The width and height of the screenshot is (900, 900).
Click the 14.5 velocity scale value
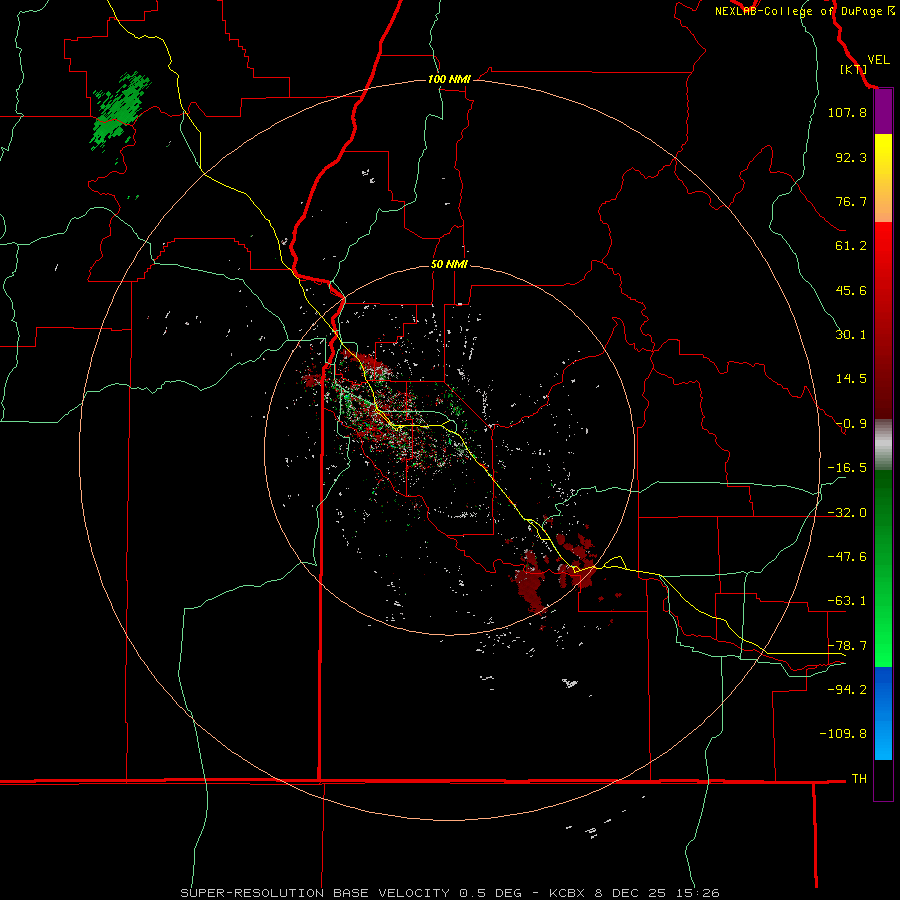[x=851, y=379]
